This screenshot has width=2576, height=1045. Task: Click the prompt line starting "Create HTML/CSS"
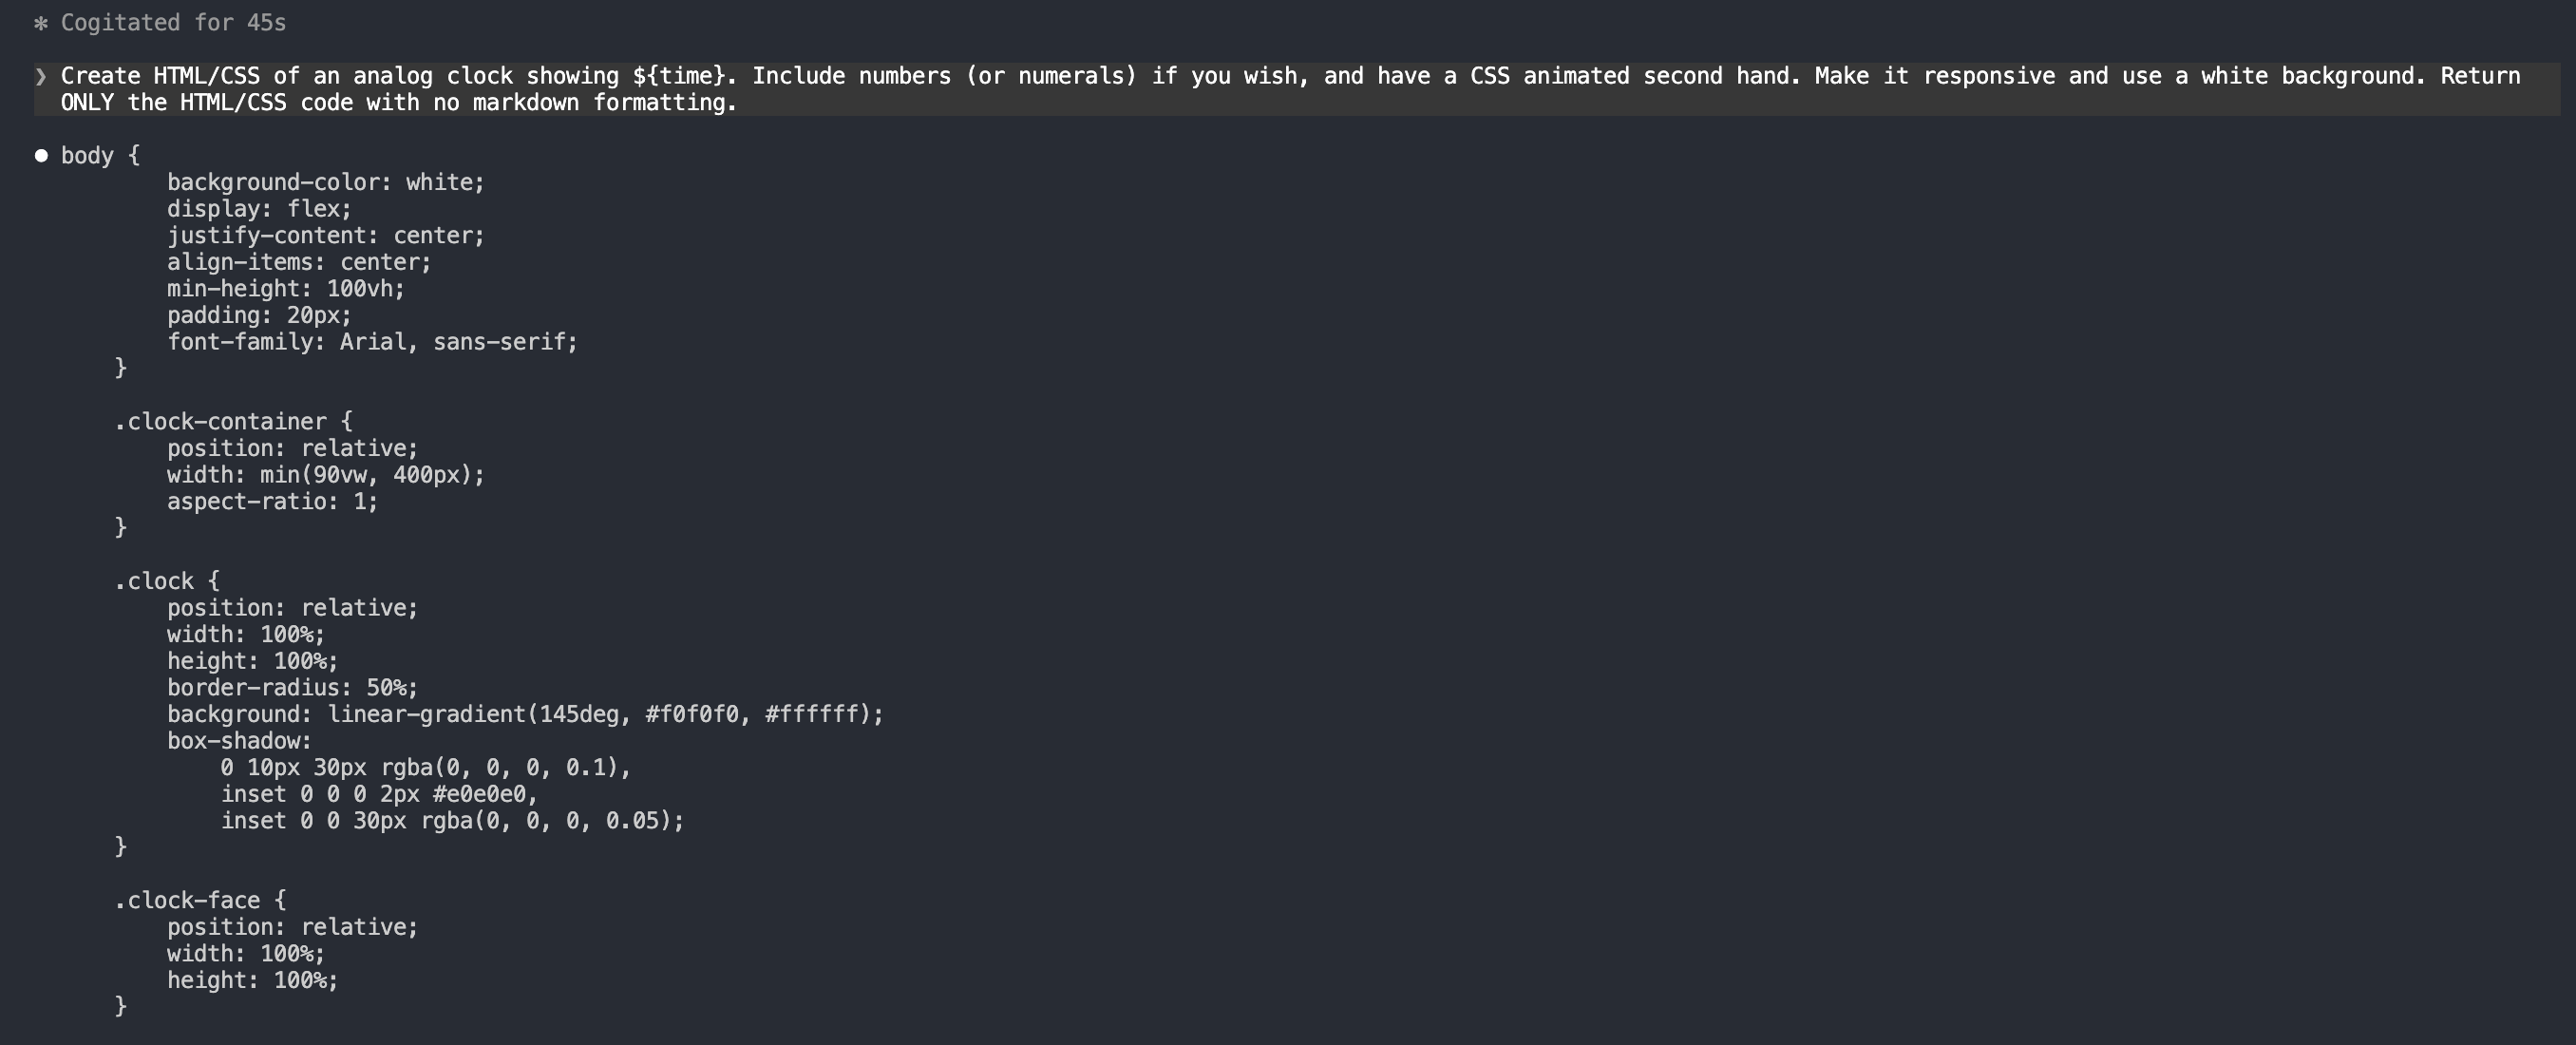(x=1290, y=76)
